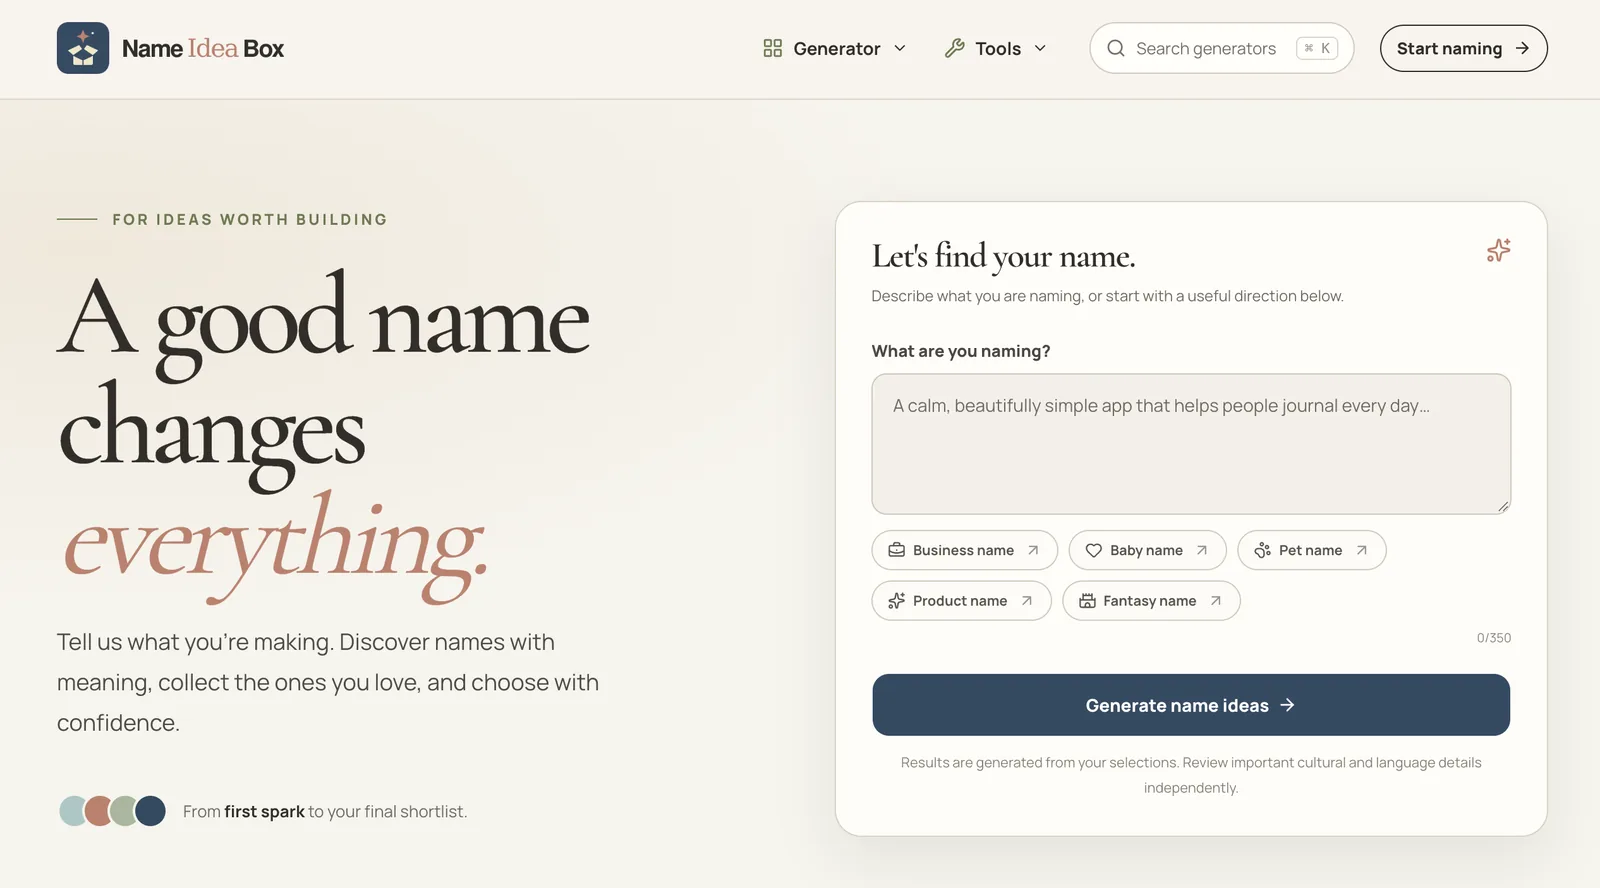Click the sparkle icon in the name card

tap(1498, 250)
